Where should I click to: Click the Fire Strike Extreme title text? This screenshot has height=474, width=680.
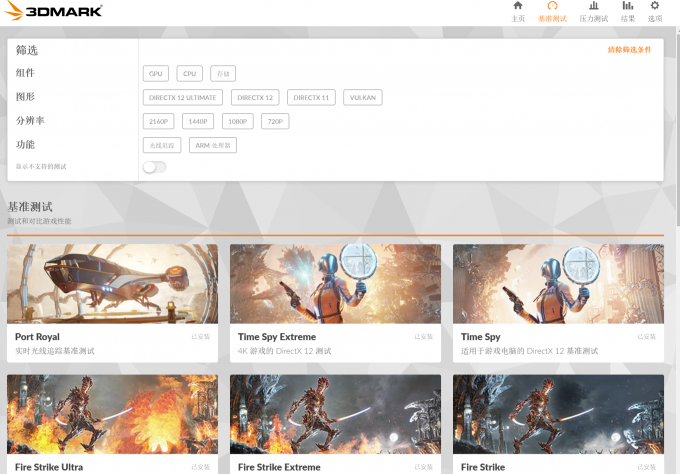279,467
